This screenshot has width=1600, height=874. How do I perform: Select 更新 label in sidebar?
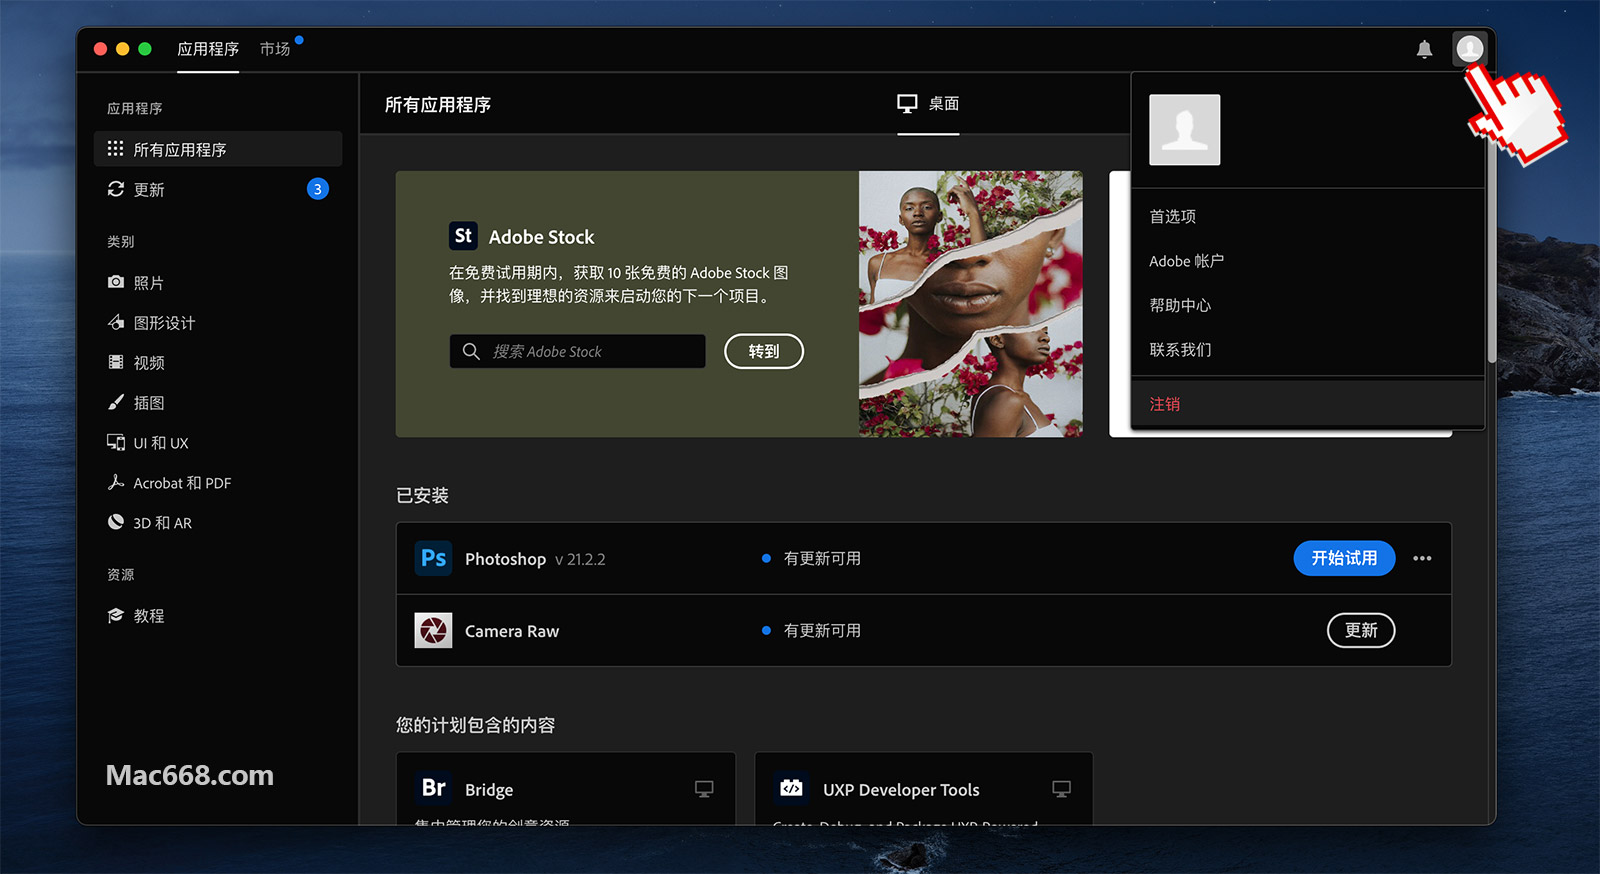tap(149, 189)
